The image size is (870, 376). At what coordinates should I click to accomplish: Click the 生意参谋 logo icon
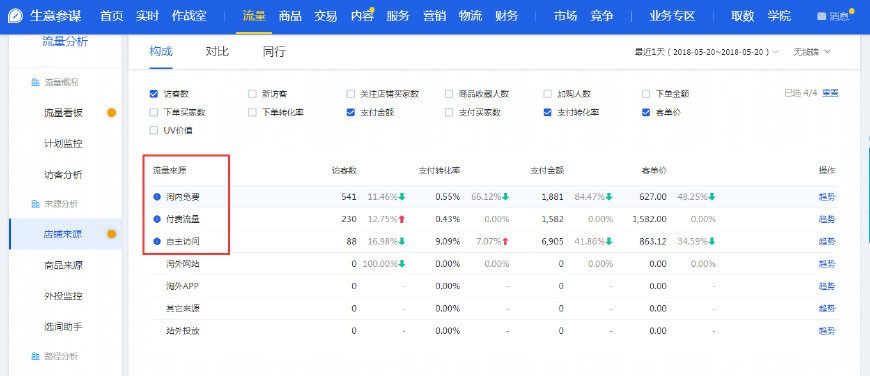(x=16, y=16)
